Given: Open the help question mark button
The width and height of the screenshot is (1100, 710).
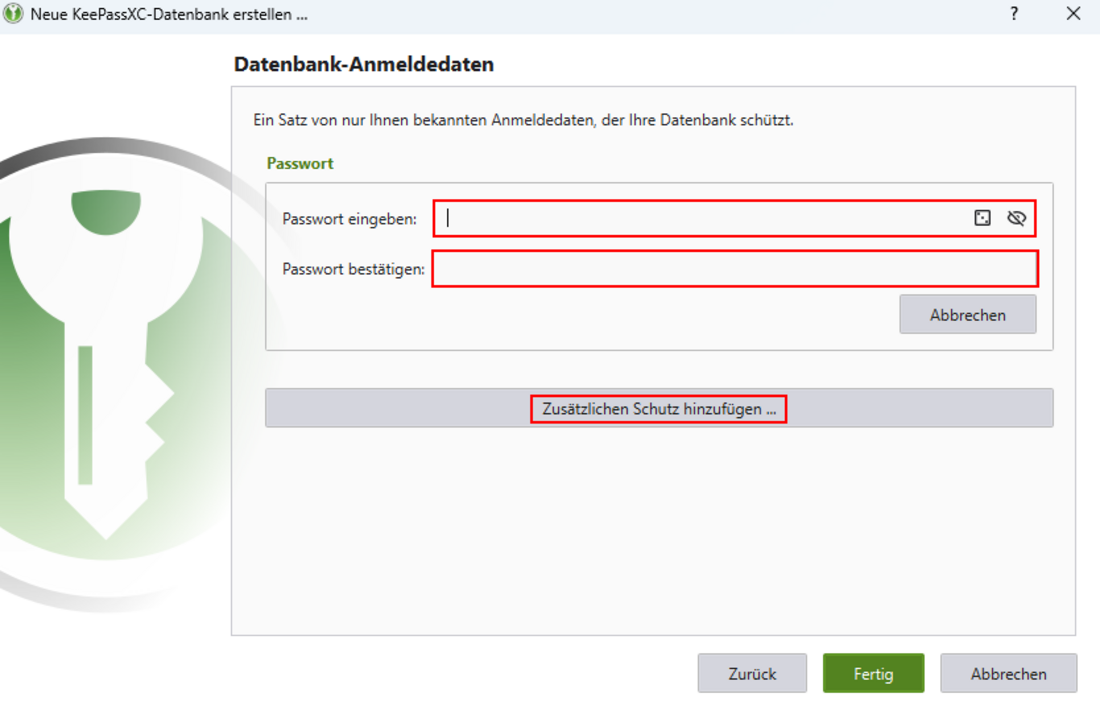Looking at the screenshot, I should pyautogui.click(x=1014, y=13).
